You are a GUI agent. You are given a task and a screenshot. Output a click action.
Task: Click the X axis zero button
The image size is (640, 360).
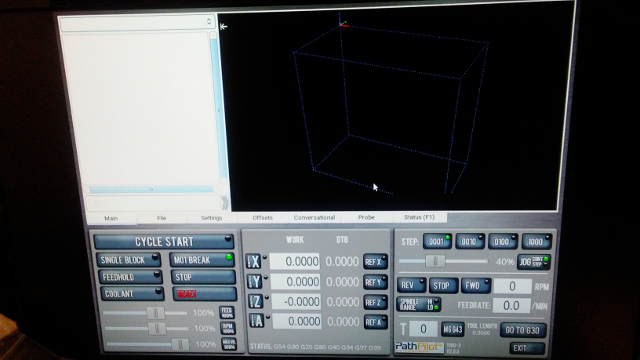click(x=254, y=261)
